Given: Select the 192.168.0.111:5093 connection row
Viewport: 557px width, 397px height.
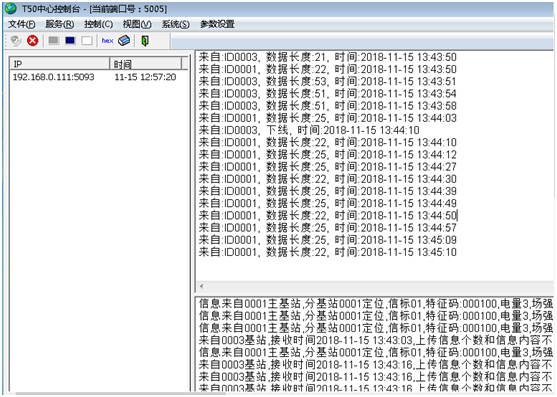Looking at the screenshot, I should [99, 77].
